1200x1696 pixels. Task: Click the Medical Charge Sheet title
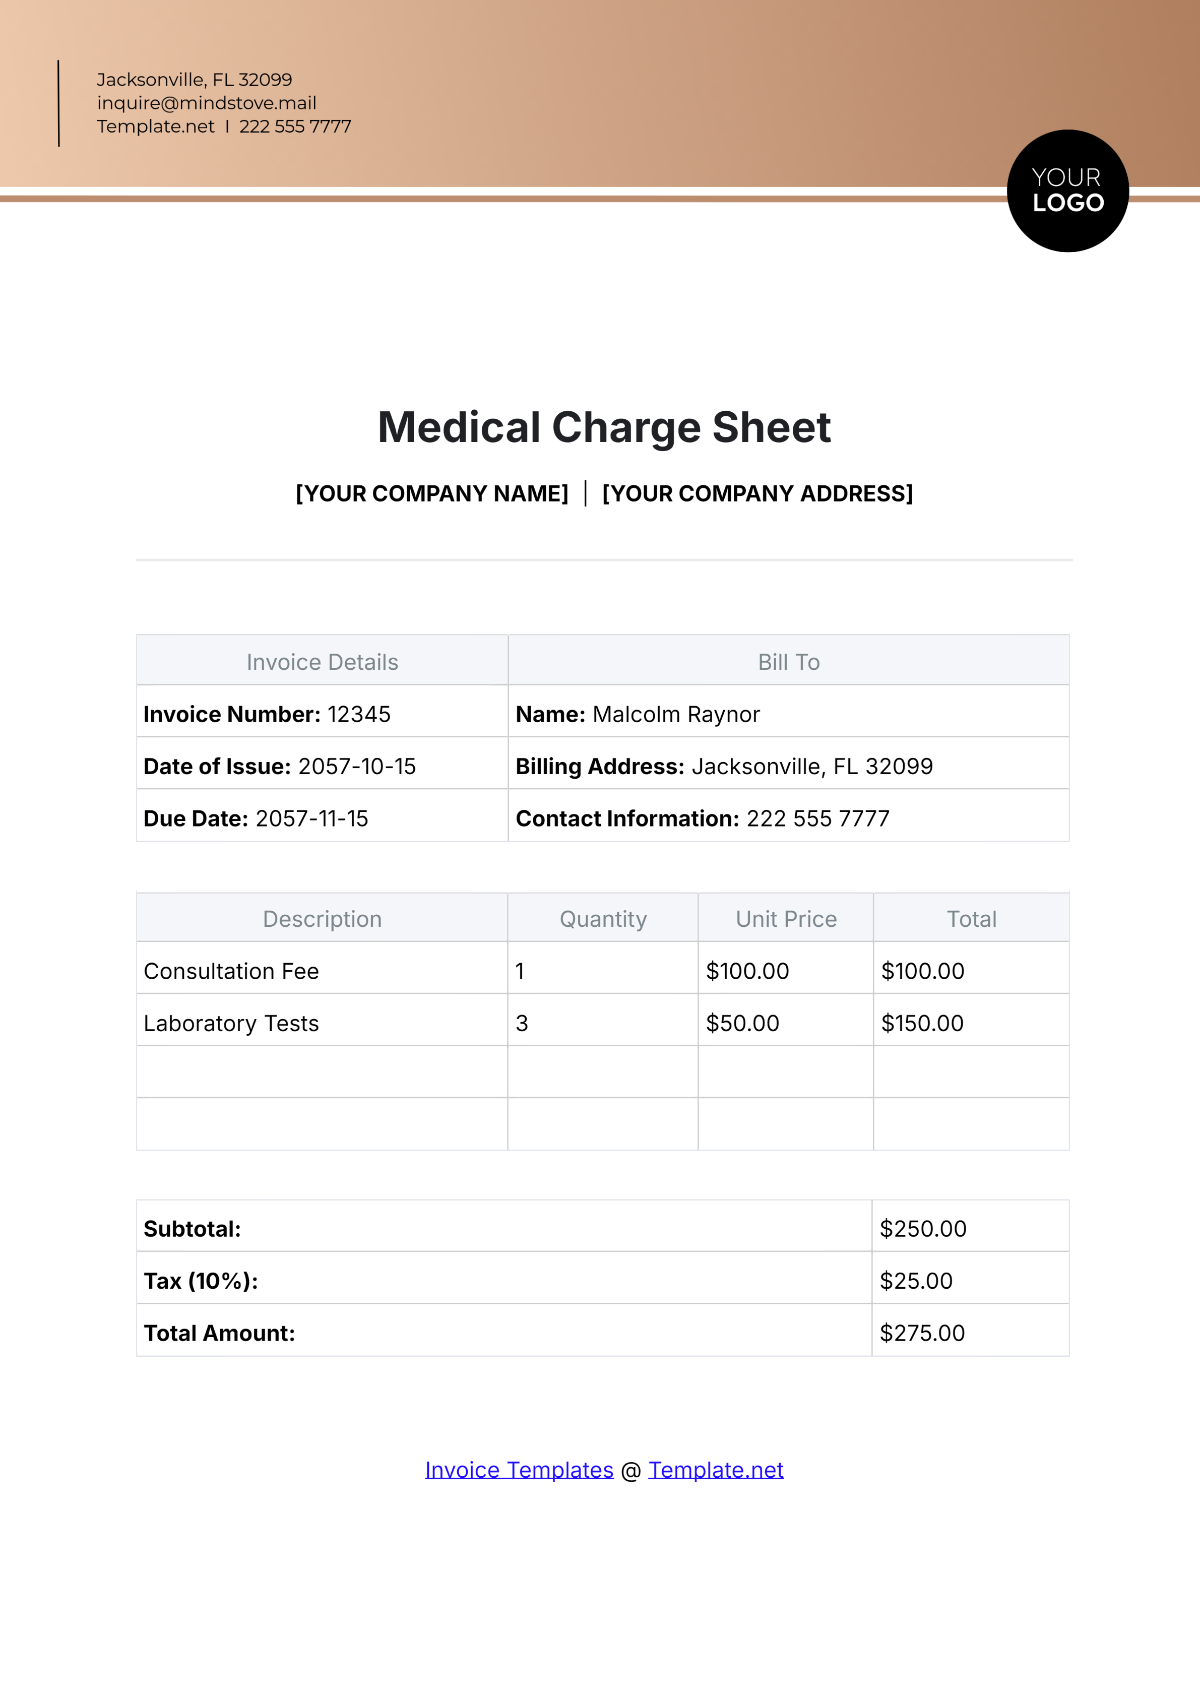604,428
